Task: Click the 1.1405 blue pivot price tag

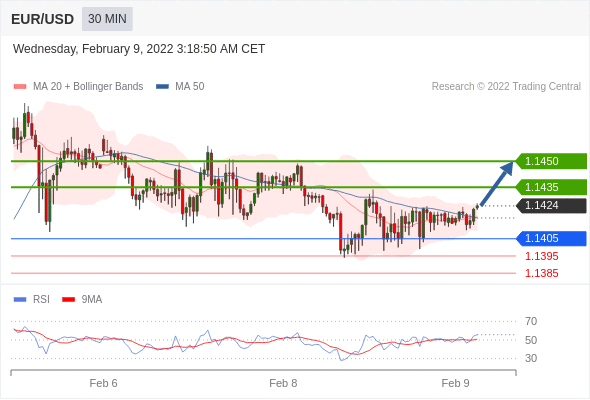Action: point(551,239)
